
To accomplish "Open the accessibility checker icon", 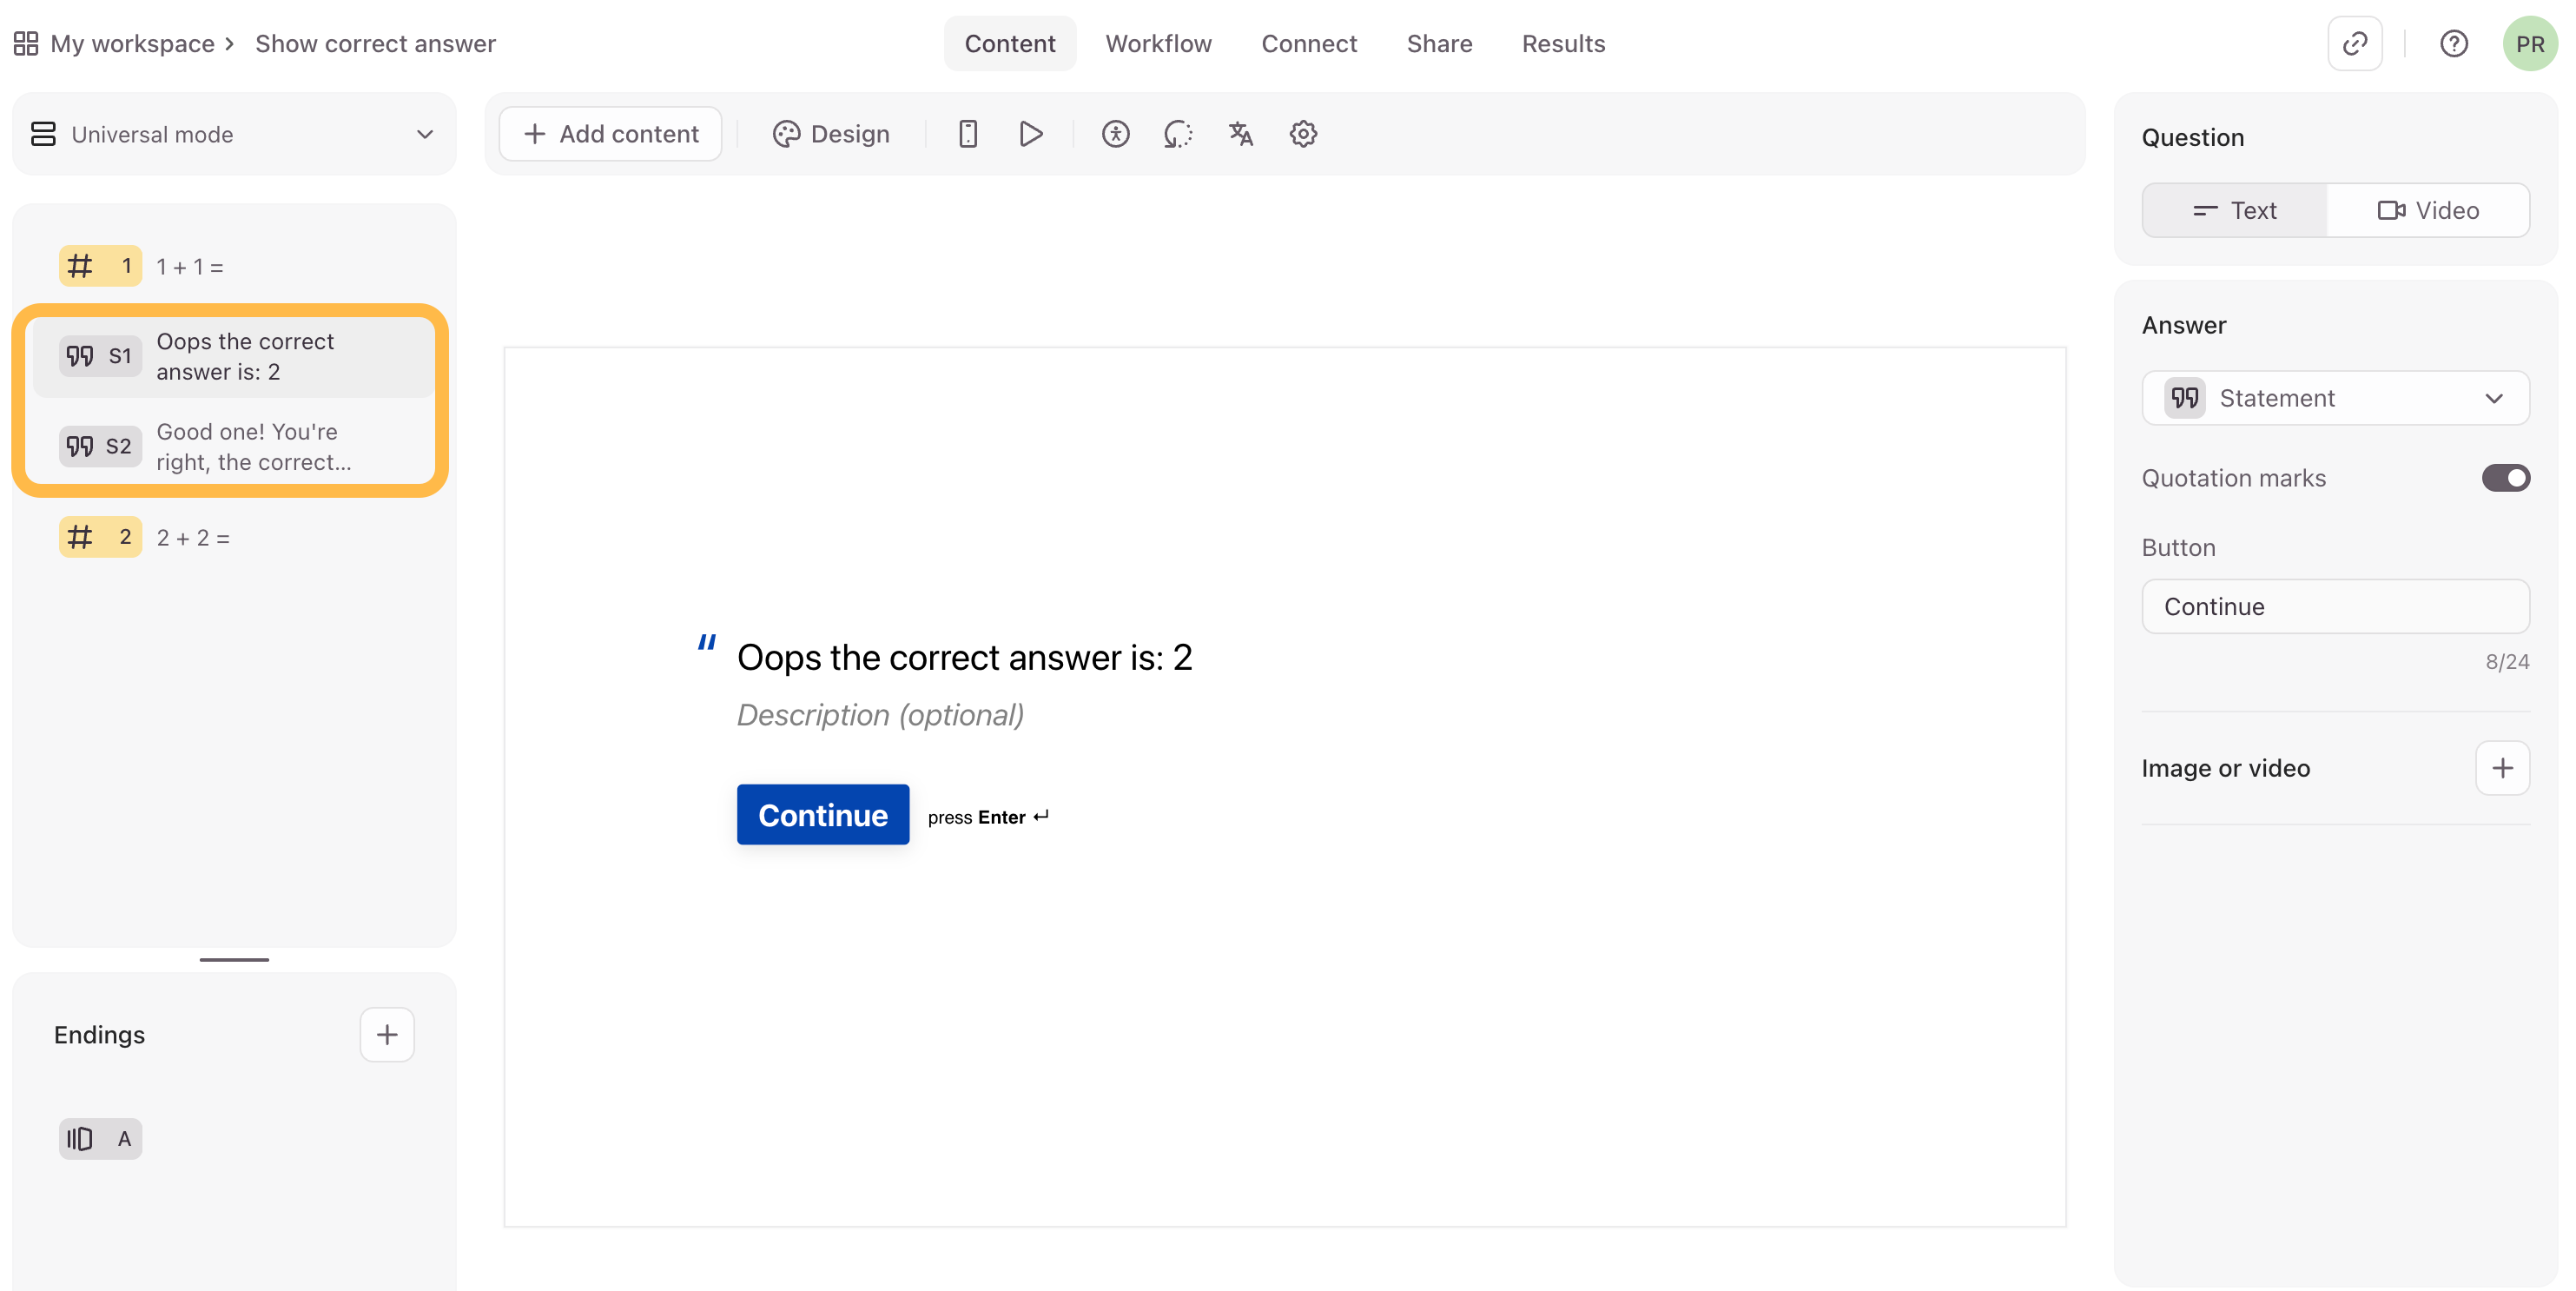I will click(x=1115, y=134).
